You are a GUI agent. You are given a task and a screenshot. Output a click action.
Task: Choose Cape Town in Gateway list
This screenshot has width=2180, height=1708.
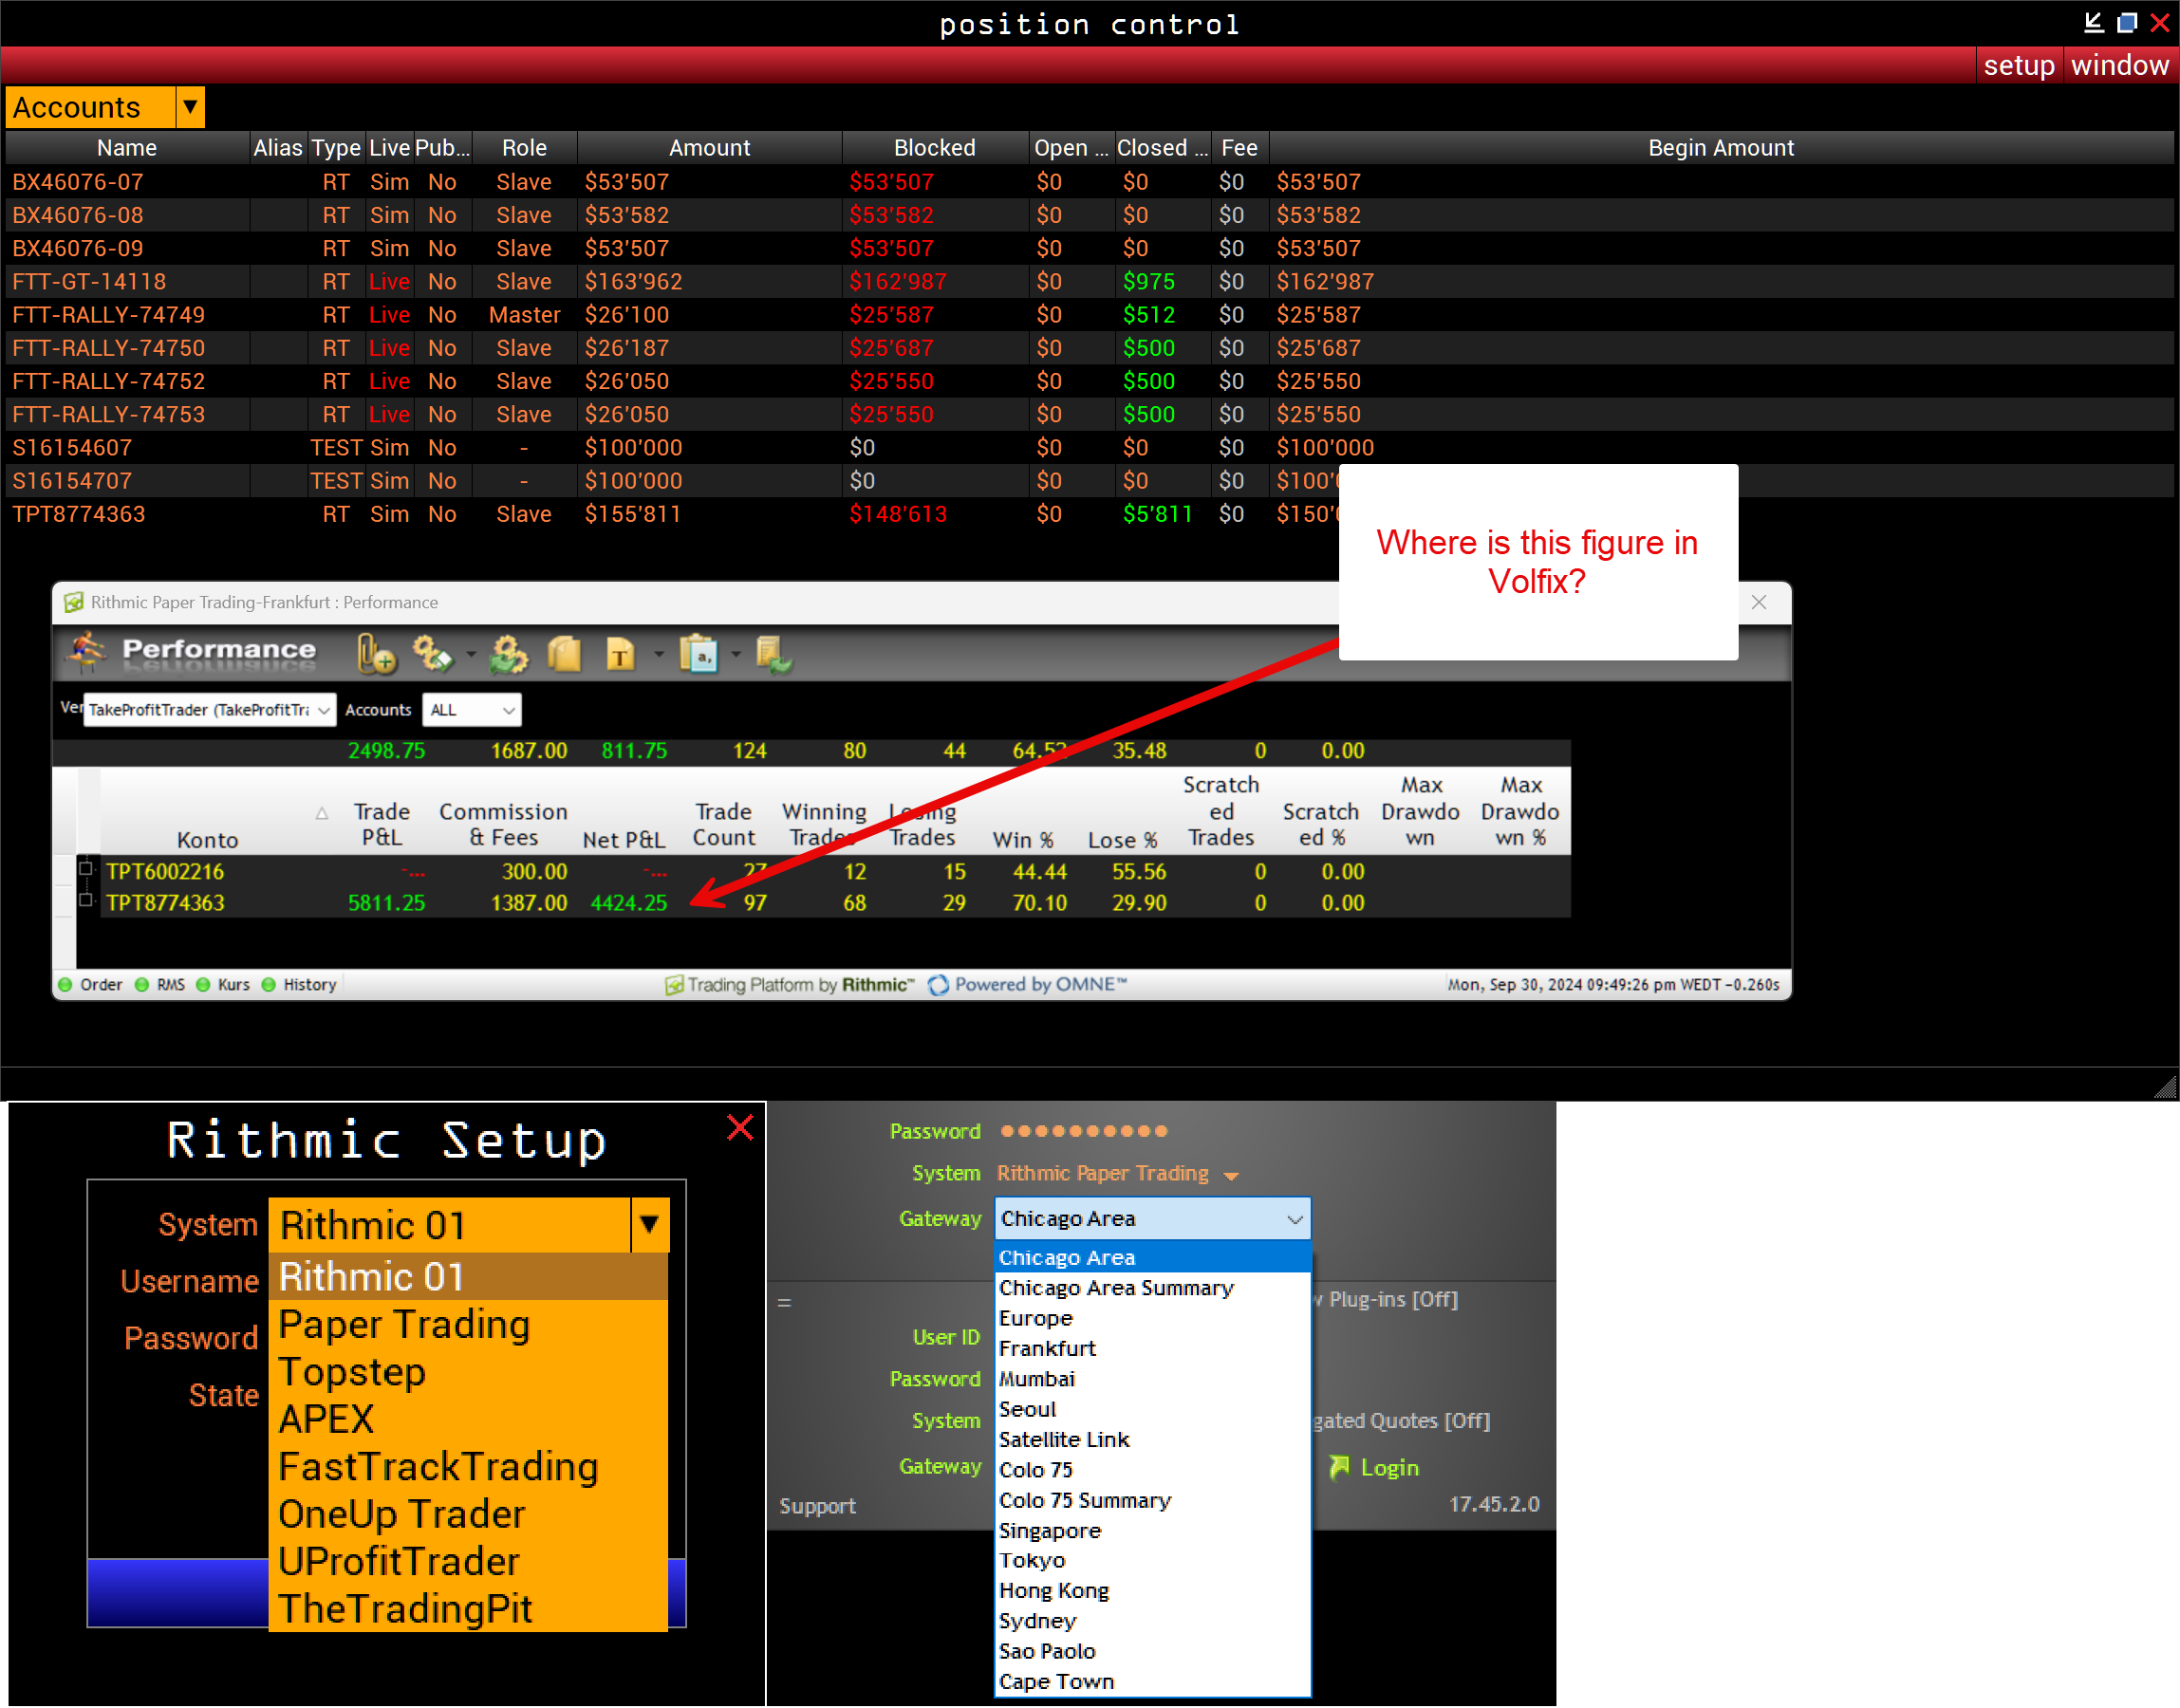1152,1683
